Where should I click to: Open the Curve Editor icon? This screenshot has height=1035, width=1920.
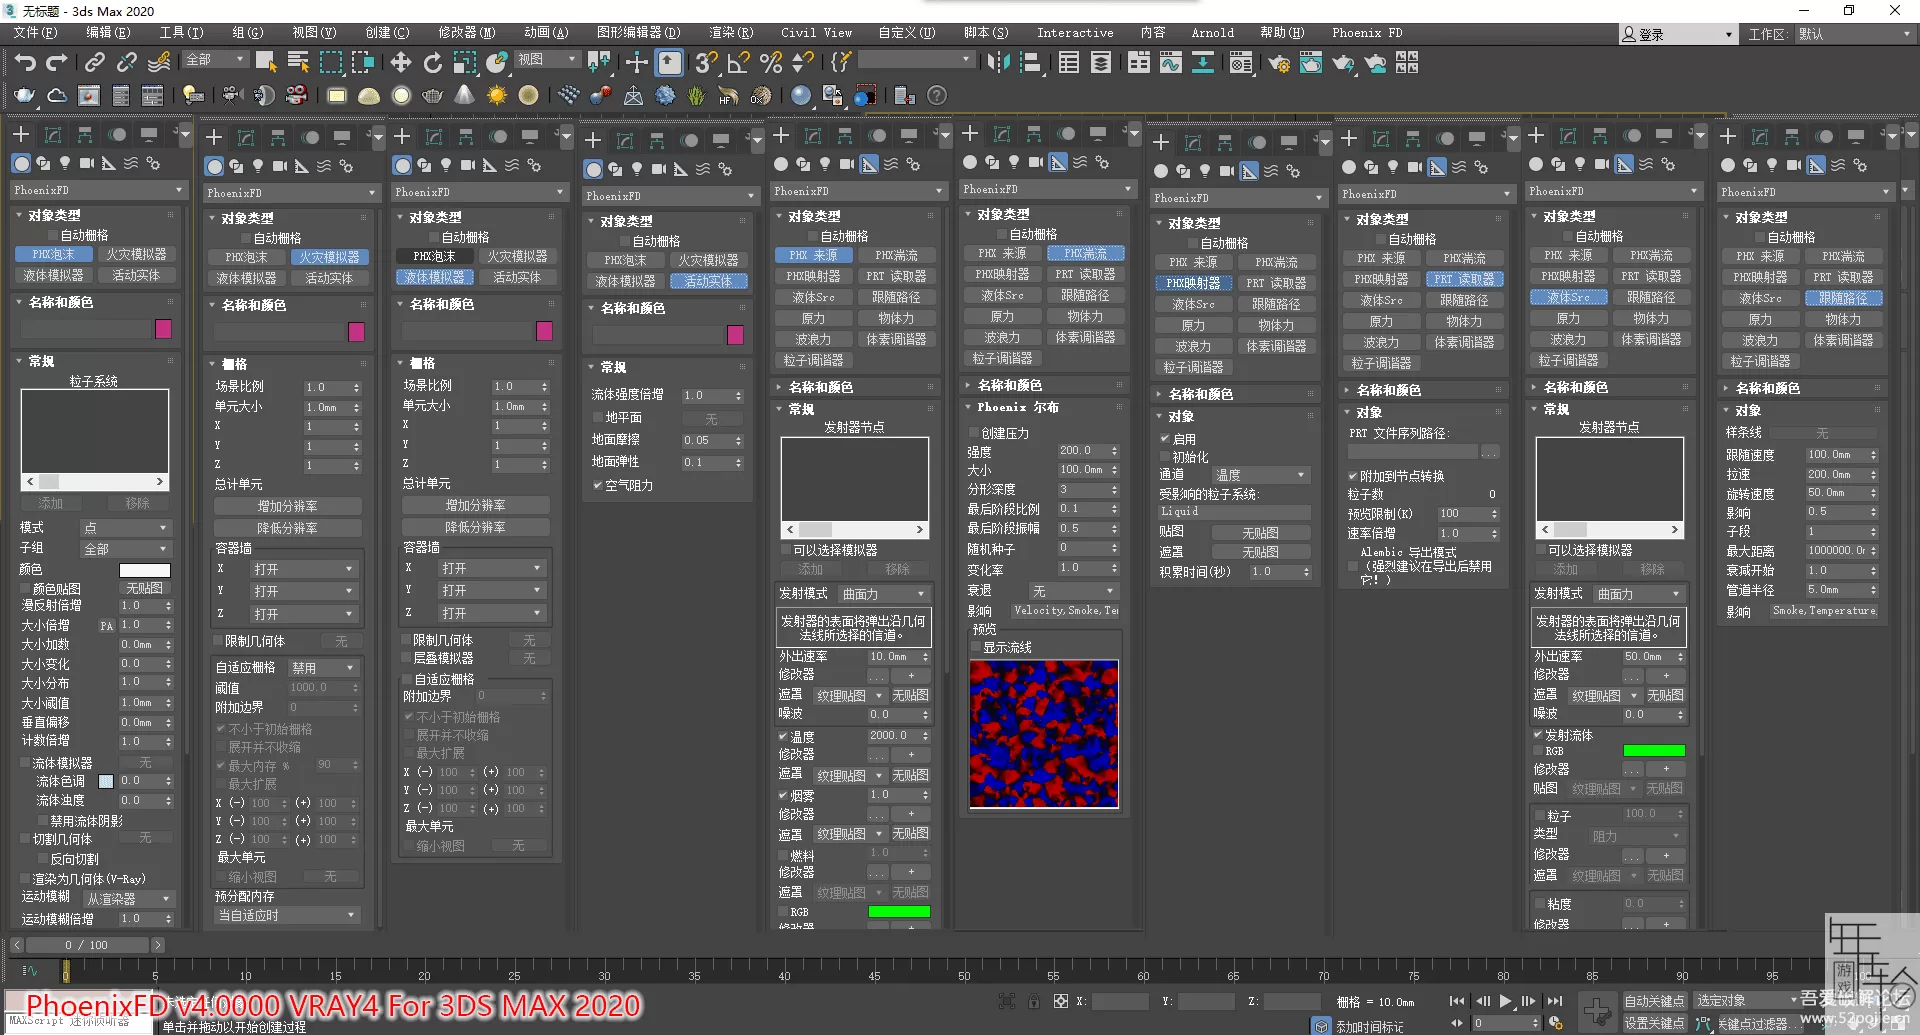(1171, 63)
